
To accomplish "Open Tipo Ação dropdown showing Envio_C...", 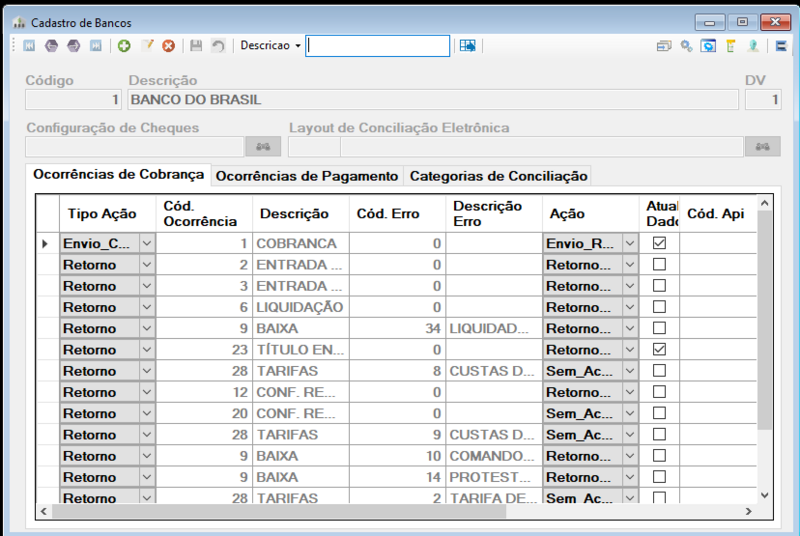I will pos(146,243).
